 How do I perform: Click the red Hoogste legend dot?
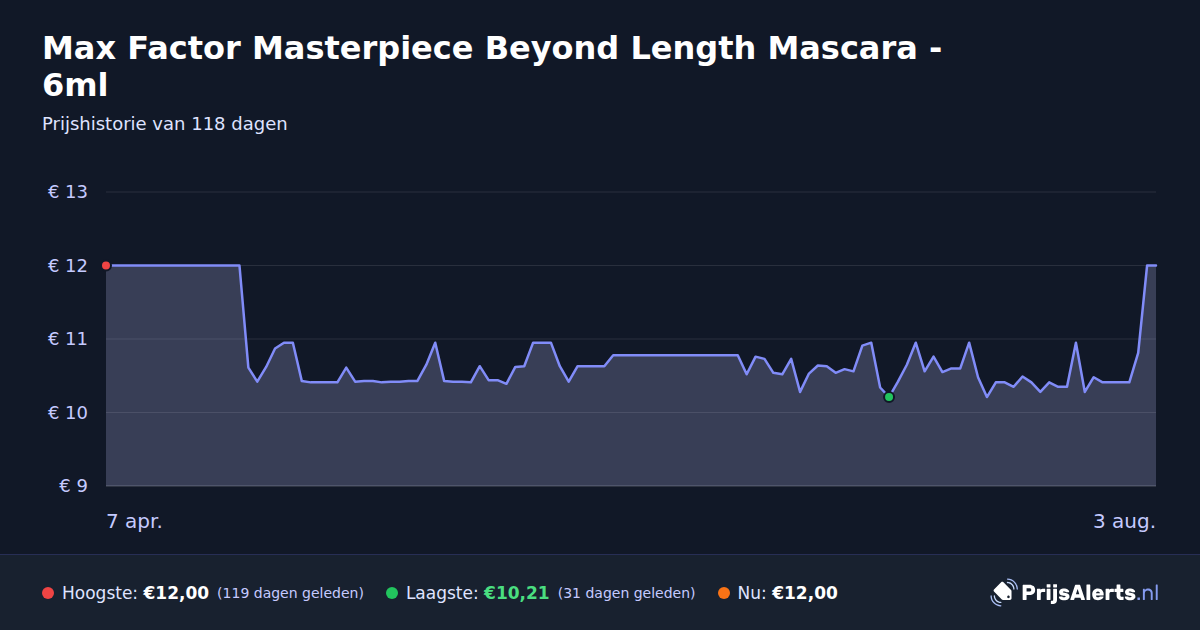pyautogui.click(x=48, y=593)
